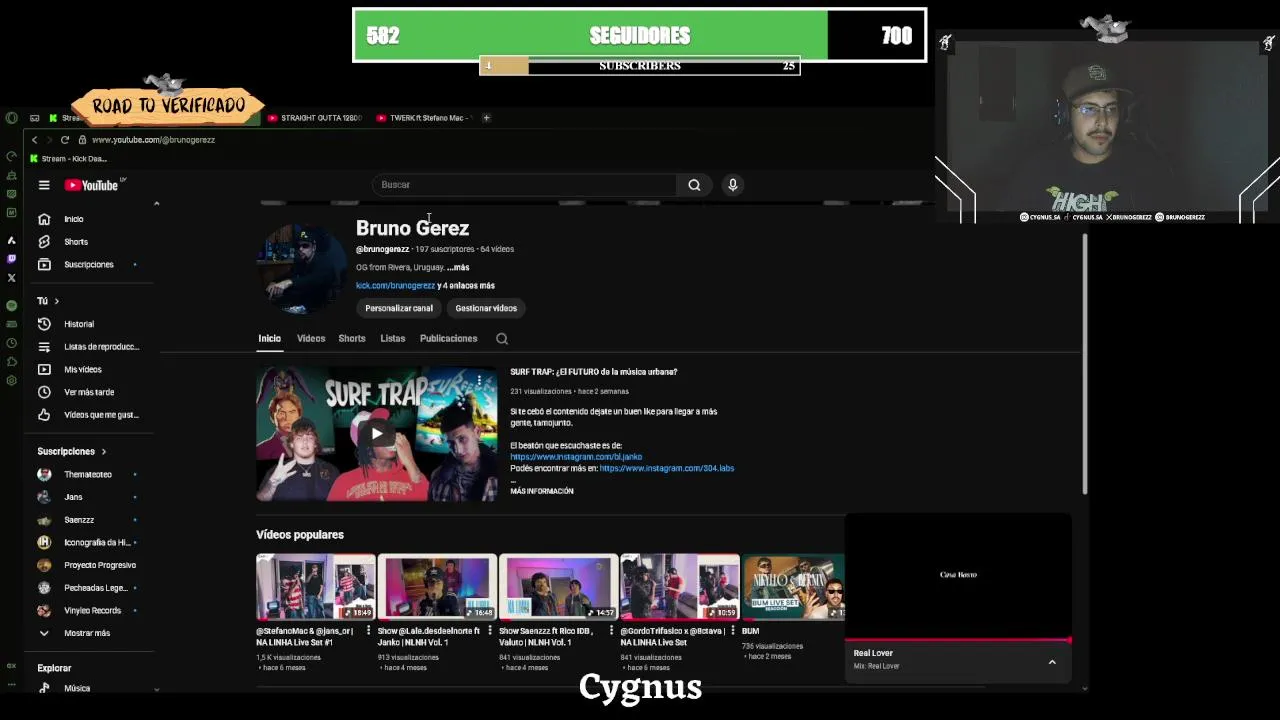This screenshot has width=1280, height=720.
Task: Open Twitch in browser sidebar
Action: pyautogui.click(x=11, y=259)
